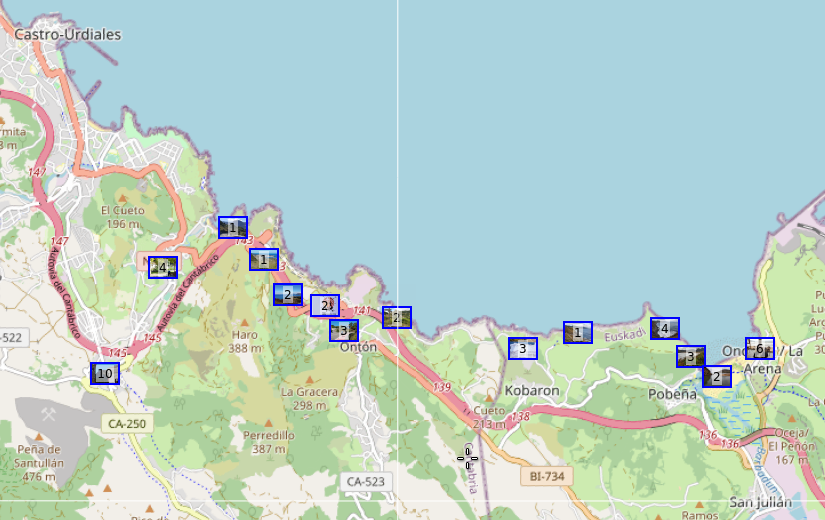Select the single-photo marker west of Euskadi label
Image resolution: width=825 pixels, height=520 pixels.
click(x=578, y=332)
